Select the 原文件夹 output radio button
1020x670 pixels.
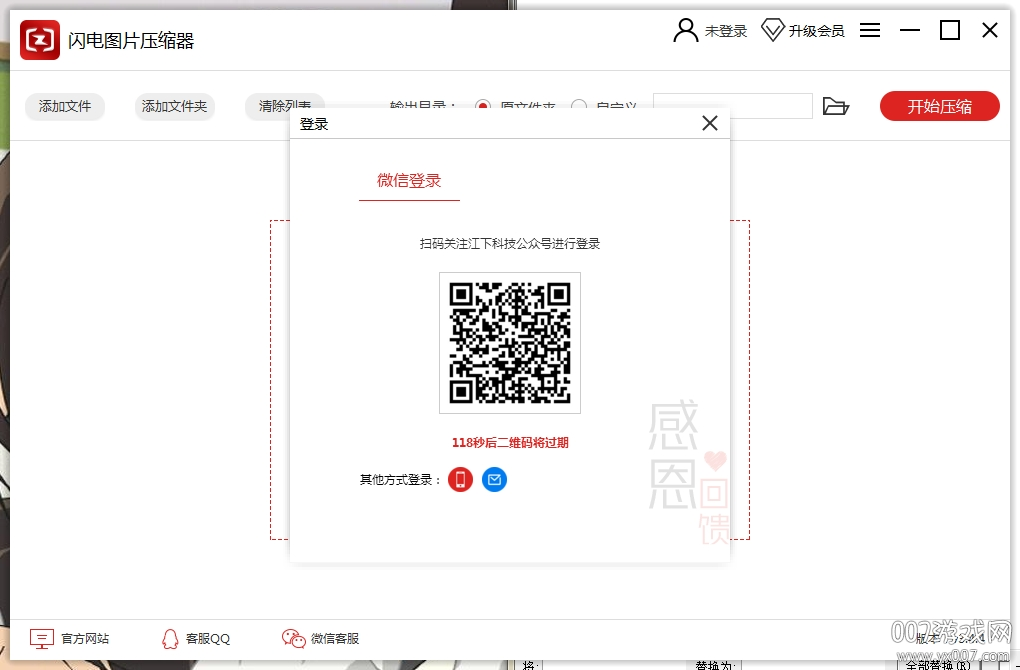(483, 106)
